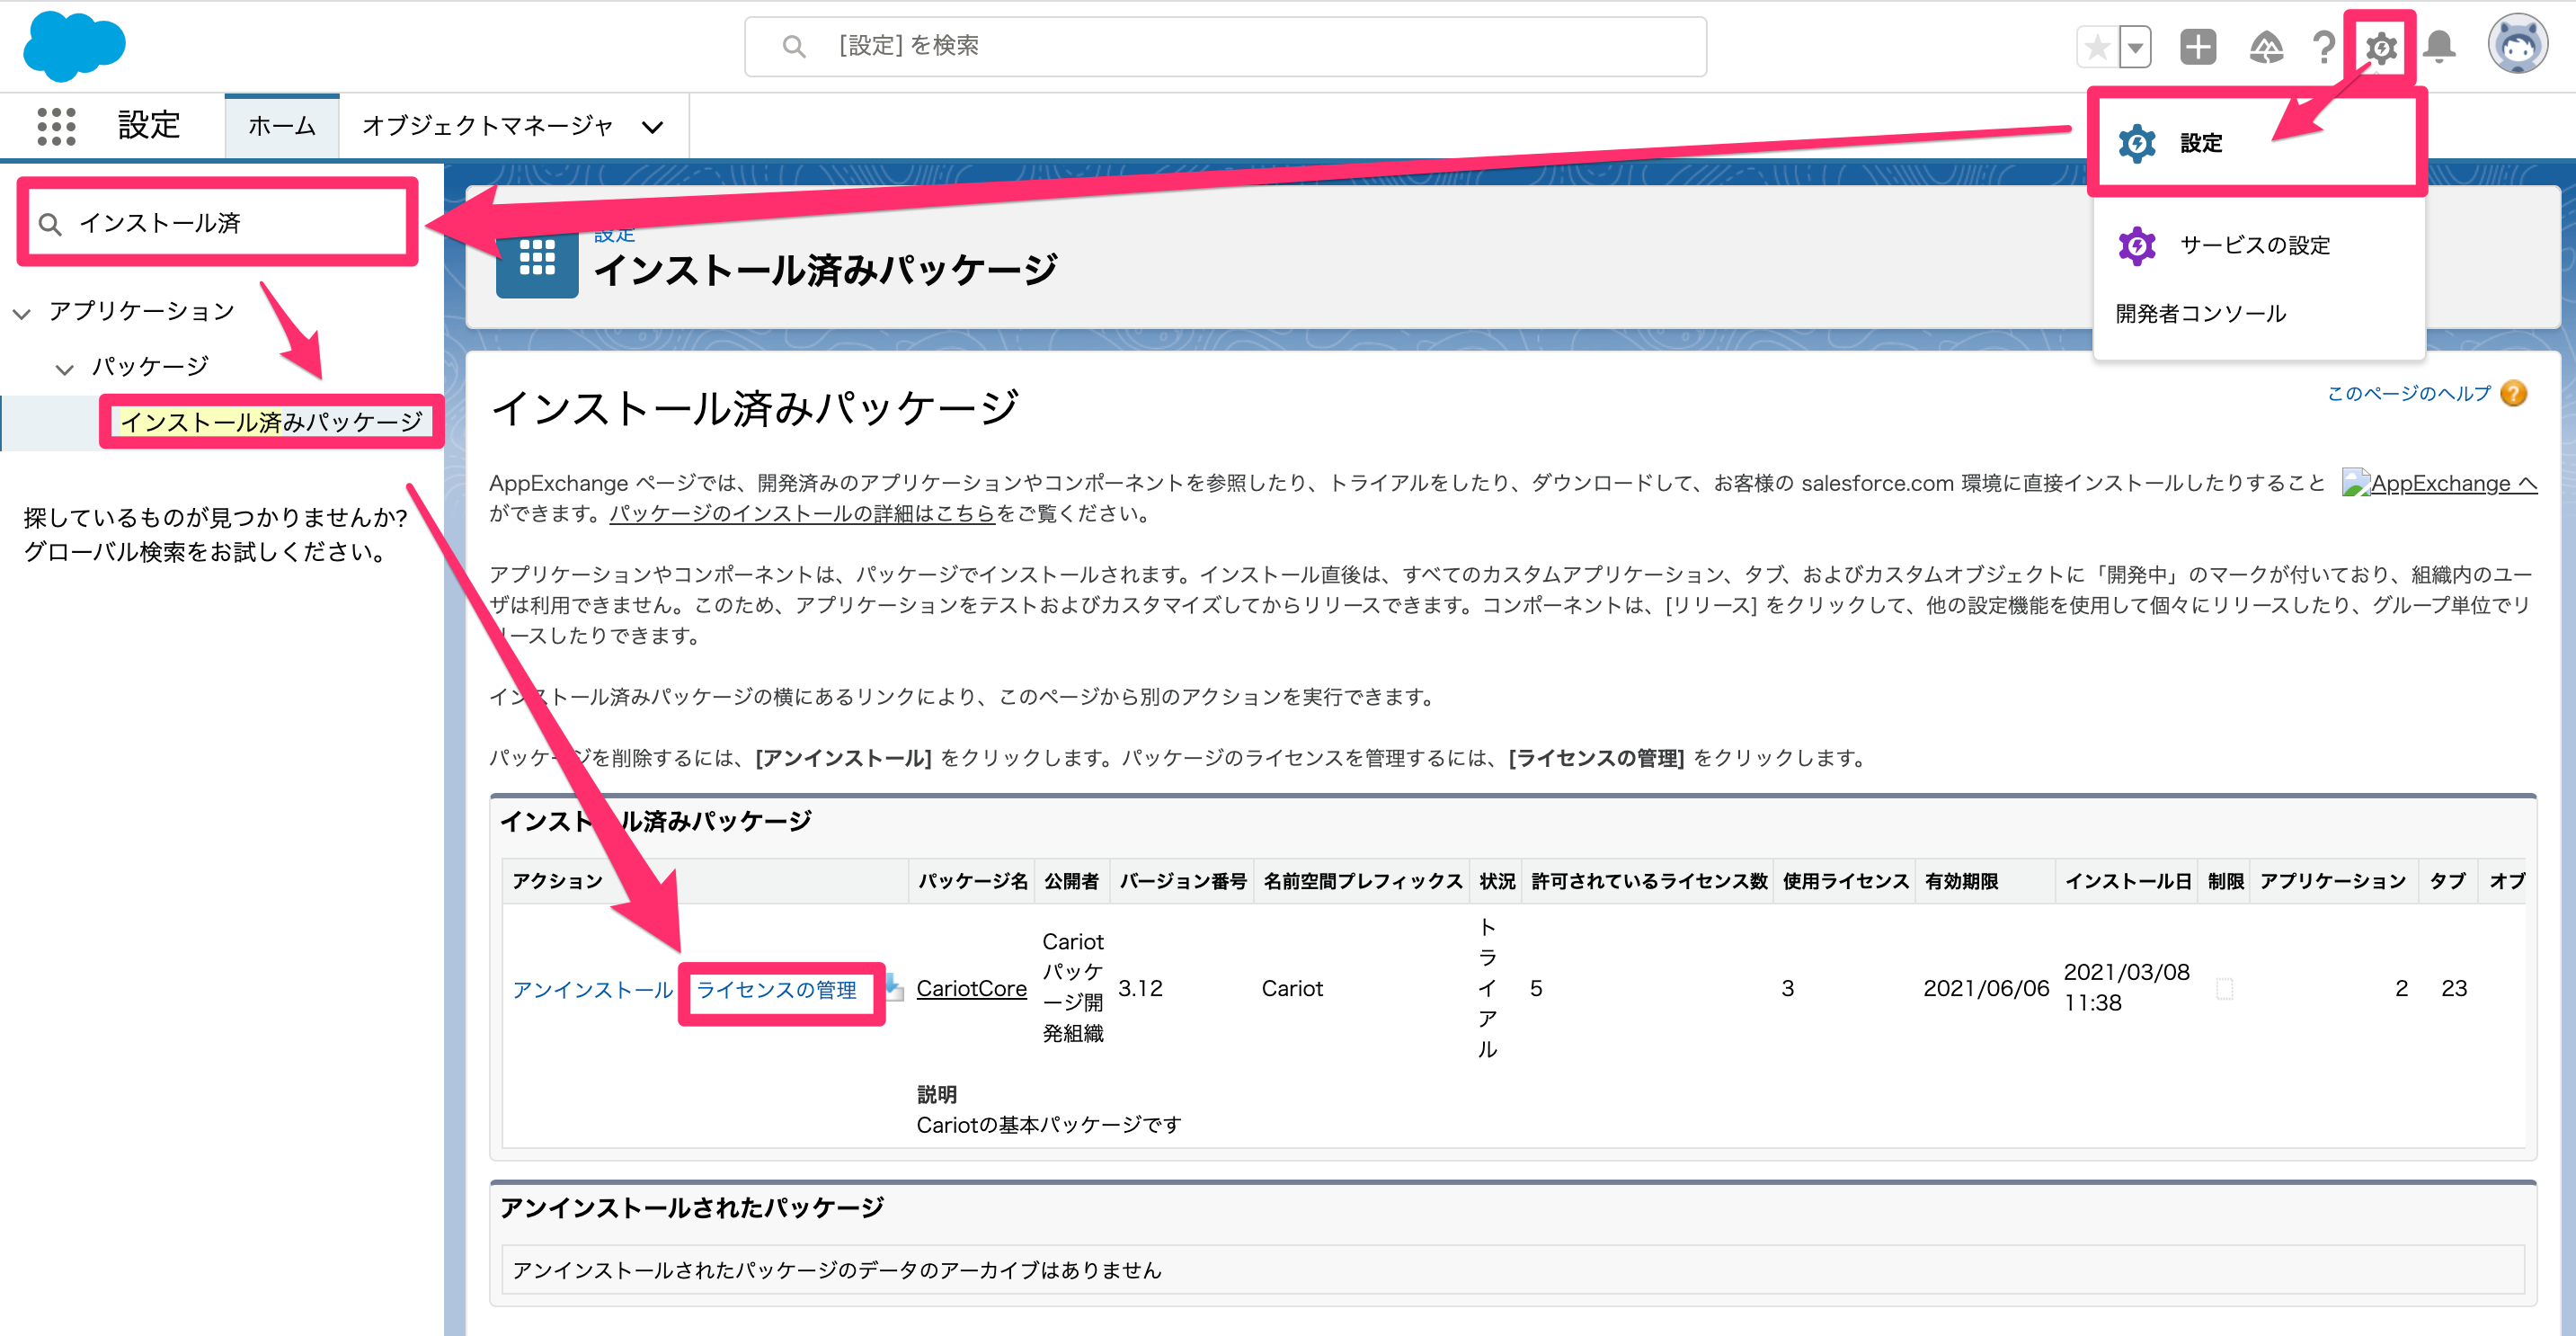Open the Trailhead guidance icon
2576x1336 pixels.
click(2266, 47)
